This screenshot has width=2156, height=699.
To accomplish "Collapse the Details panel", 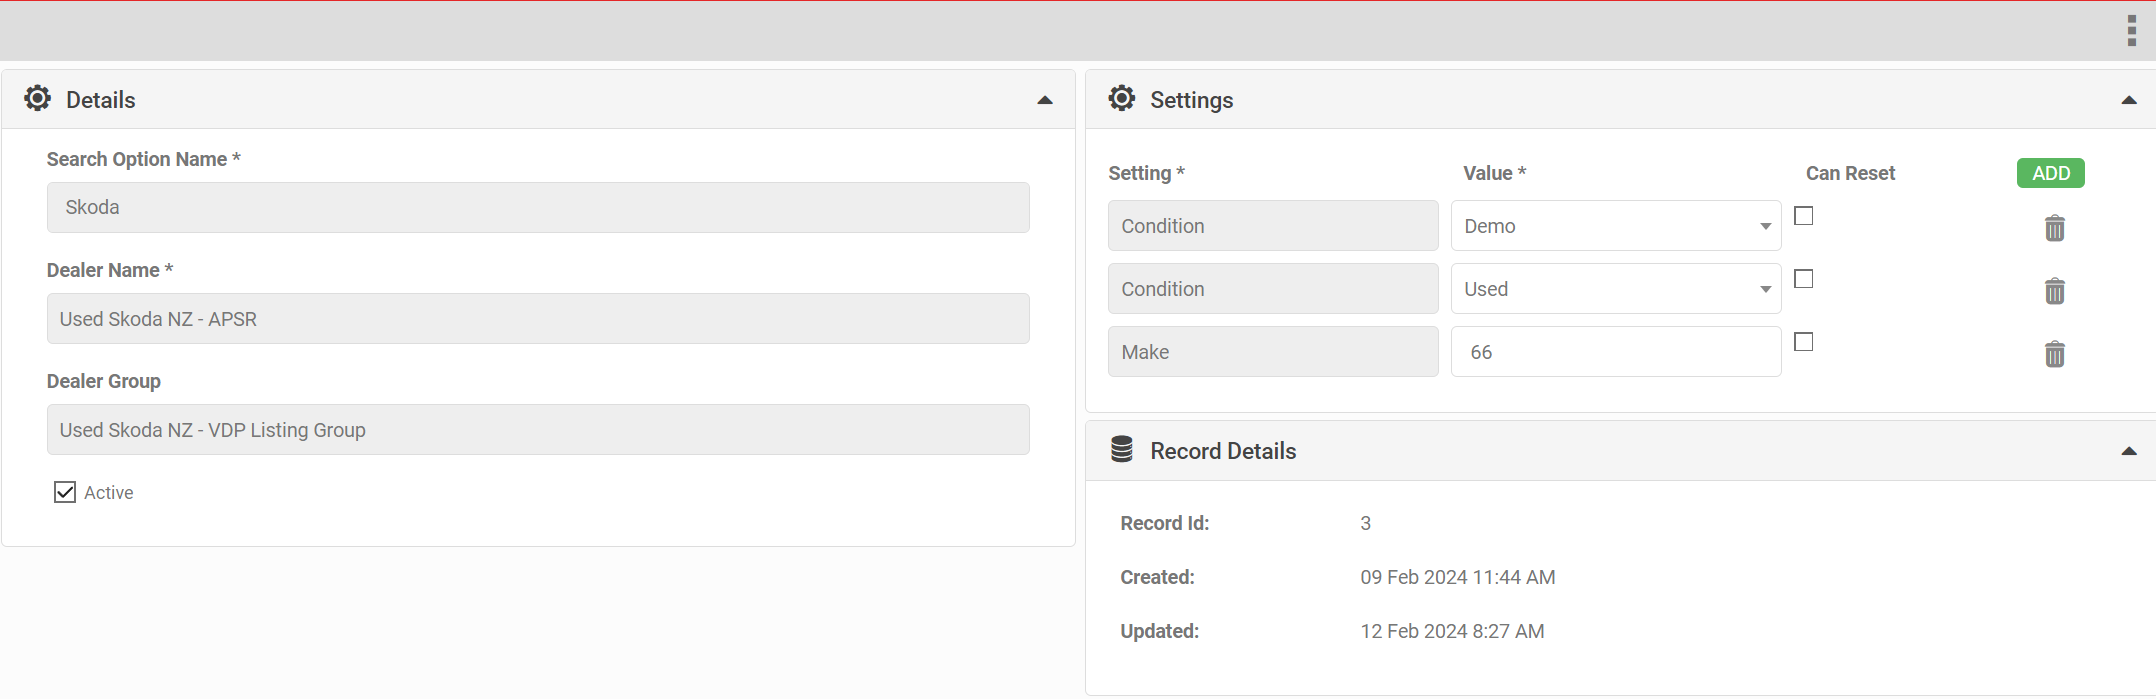I will click(x=1045, y=100).
